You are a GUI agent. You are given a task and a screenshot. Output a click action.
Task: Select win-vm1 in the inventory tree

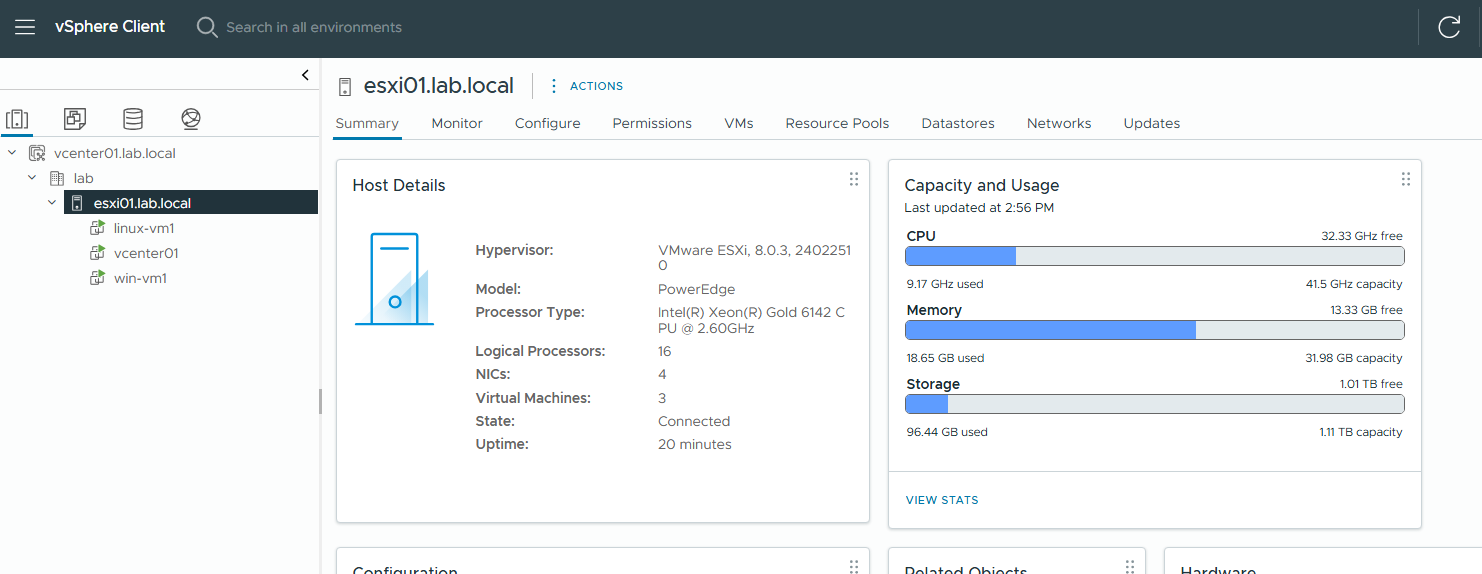pyautogui.click(x=140, y=278)
